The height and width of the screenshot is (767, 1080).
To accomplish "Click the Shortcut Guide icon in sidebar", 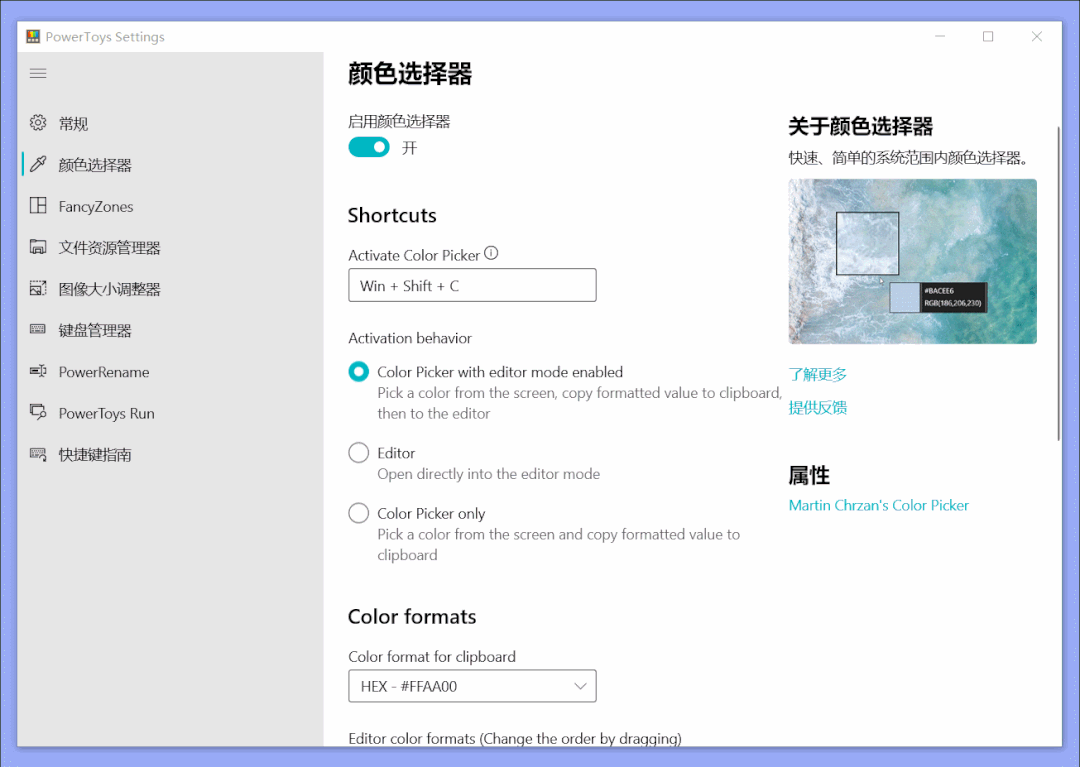I will click(38, 454).
